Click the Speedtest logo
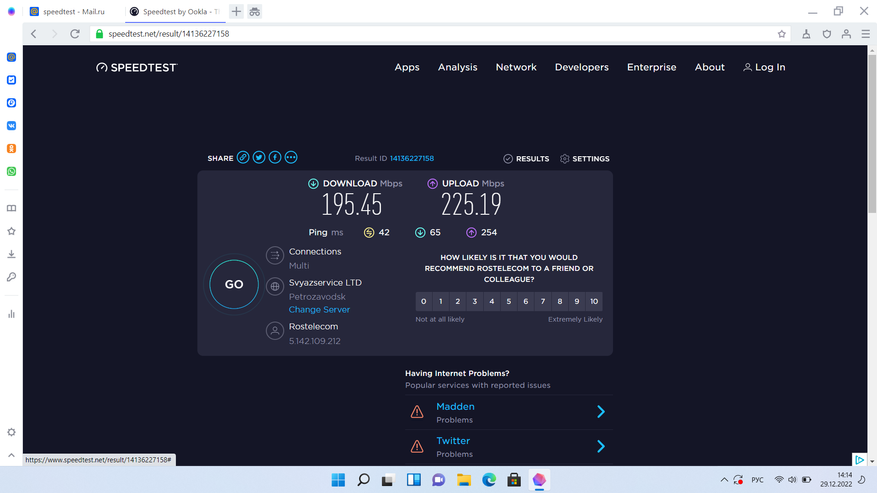Image resolution: width=877 pixels, height=493 pixels. [x=136, y=68]
